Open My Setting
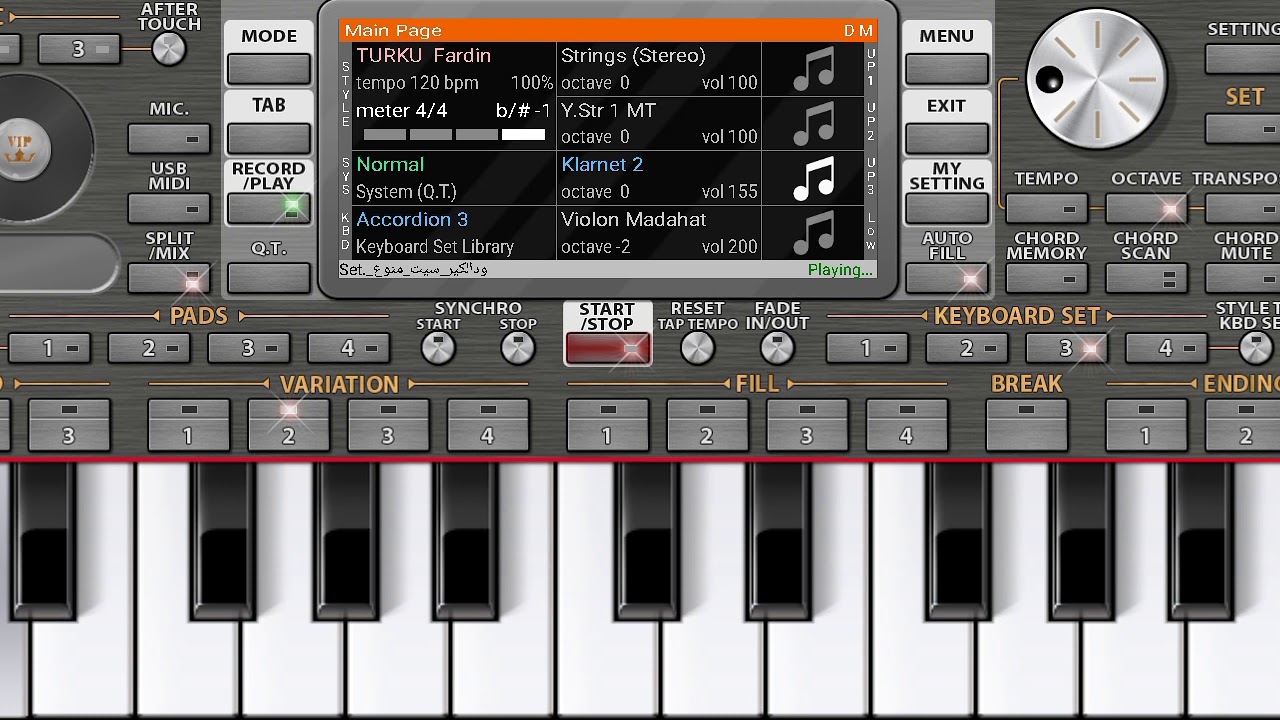This screenshot has width=1280, height=720. pos(947,208)
